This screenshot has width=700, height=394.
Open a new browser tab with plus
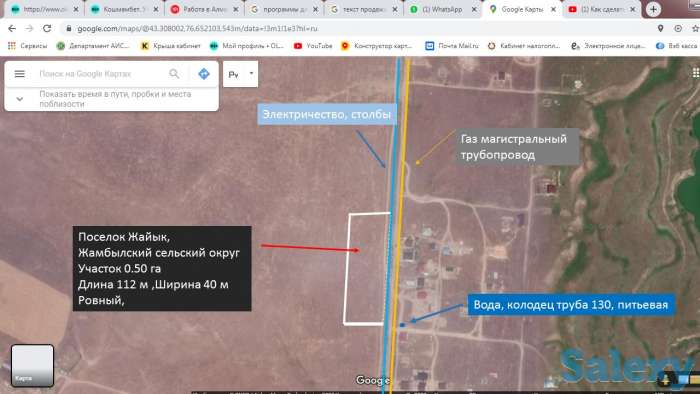pos(653,9)
